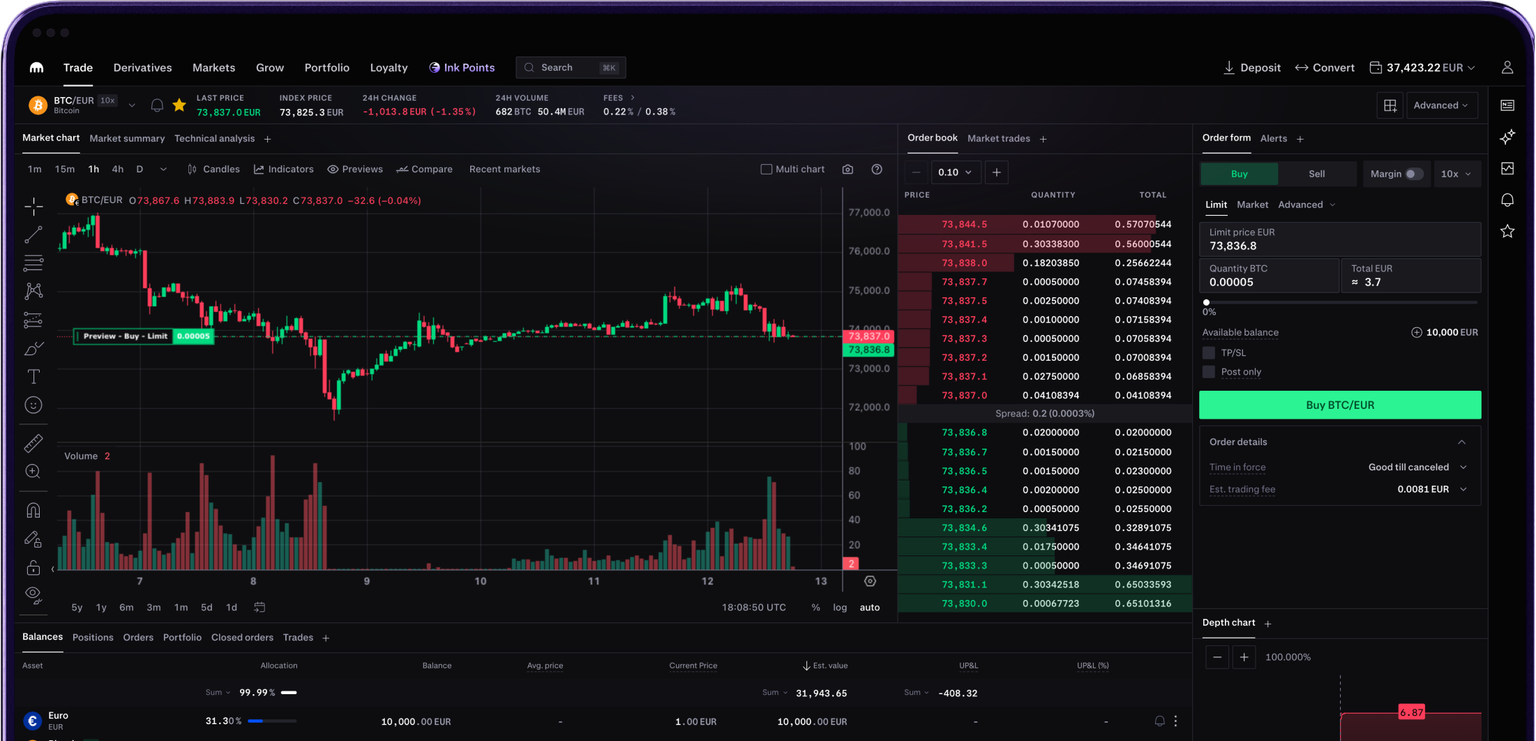1536x741 pixels.
Task: Select the ruler measure tool
Action: point(34,443)
